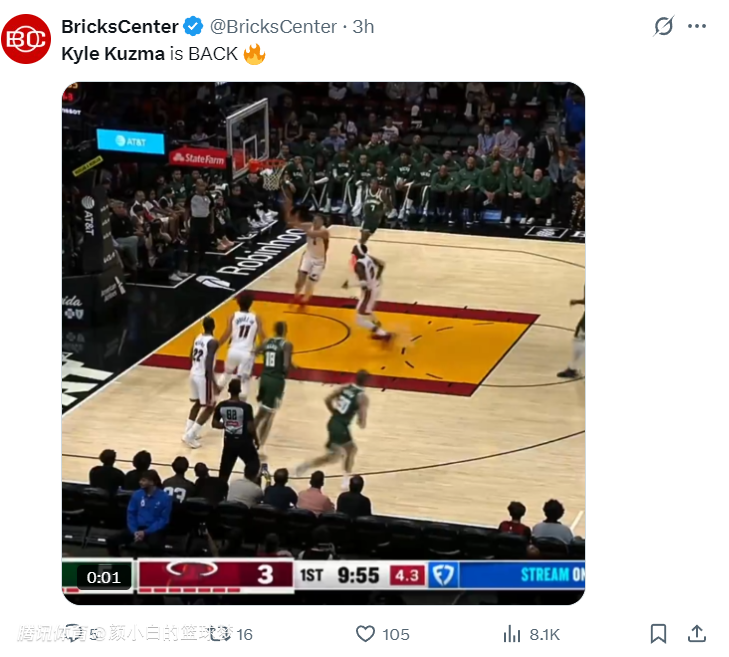Click the 0:01 video time indicator
Screen dimensions: 729x657
[103, 576]
